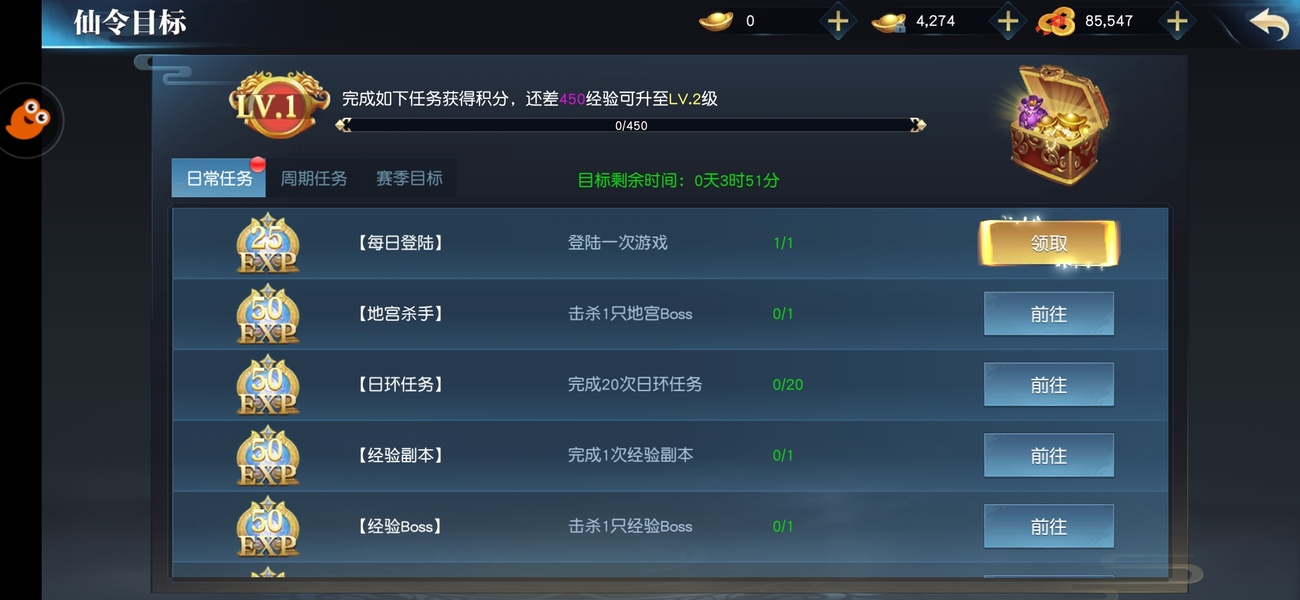This screenshot has height=600, width=1300.
Task: Tap the 25 EXP daily login medal
Action: (268, 243)
